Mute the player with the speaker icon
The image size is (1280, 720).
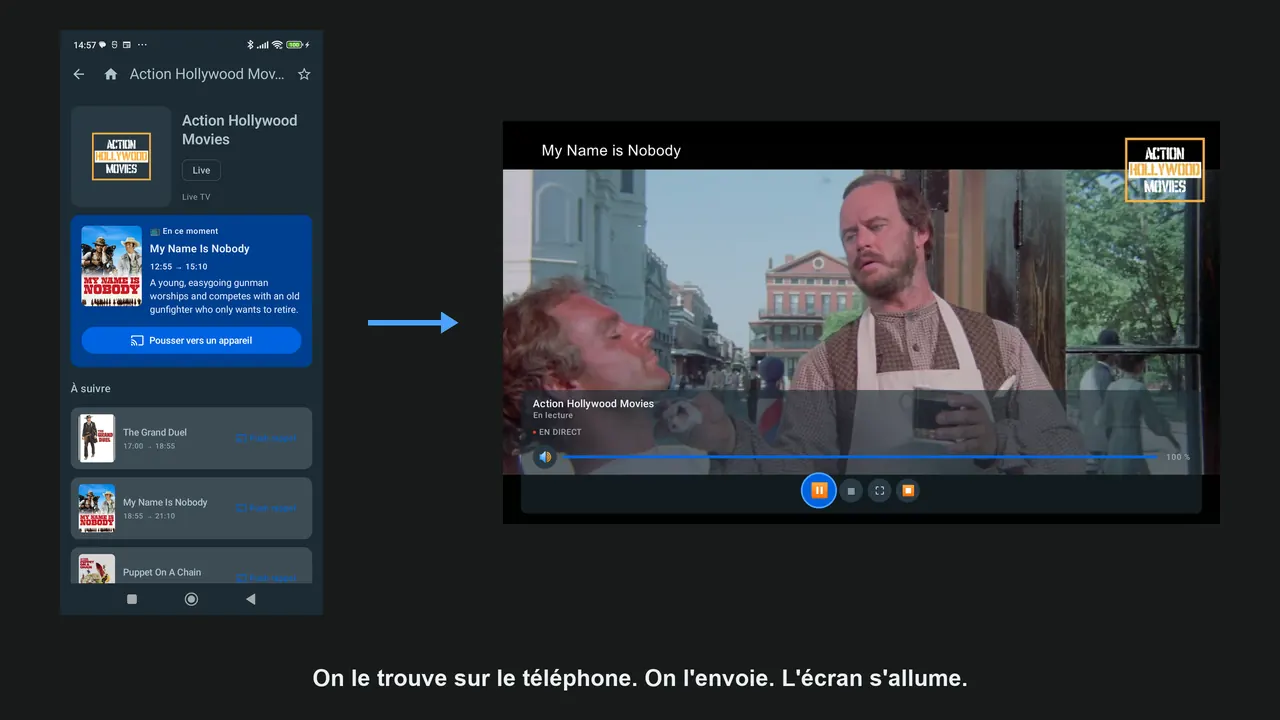pyautogui.click(x=545, y=457)
